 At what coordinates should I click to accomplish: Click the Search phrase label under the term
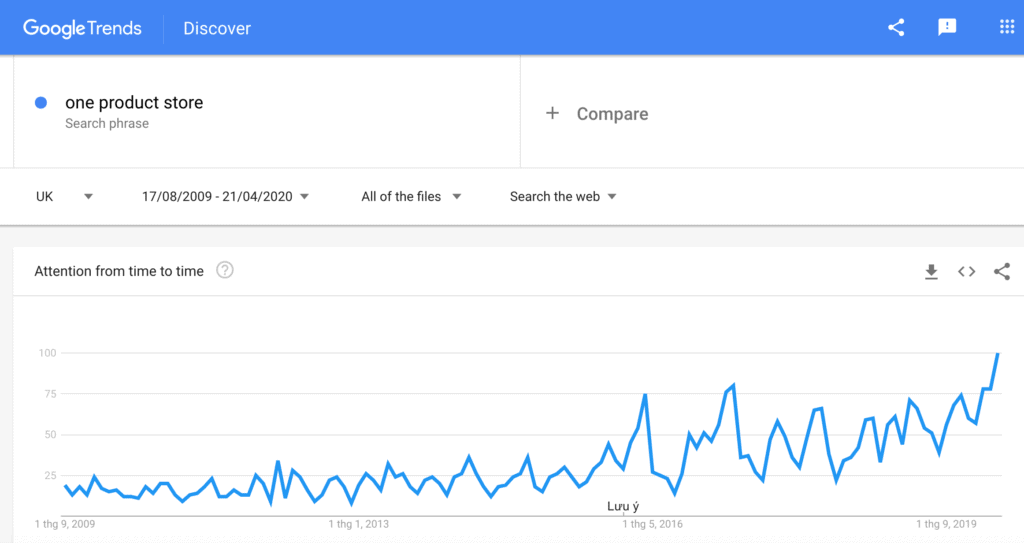pos(107,123)
